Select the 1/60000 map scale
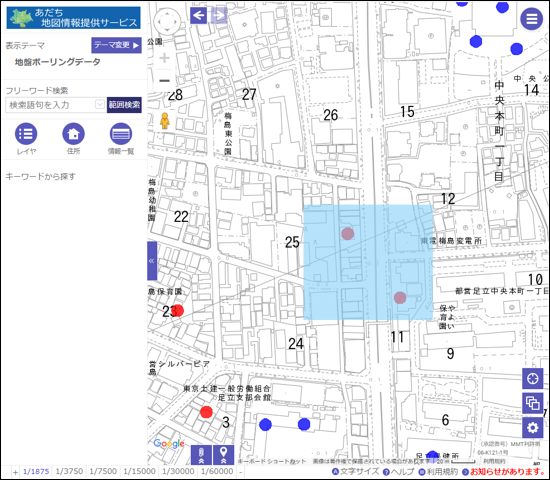This screenshot has height=480, width=550. (x=217, y=472)
